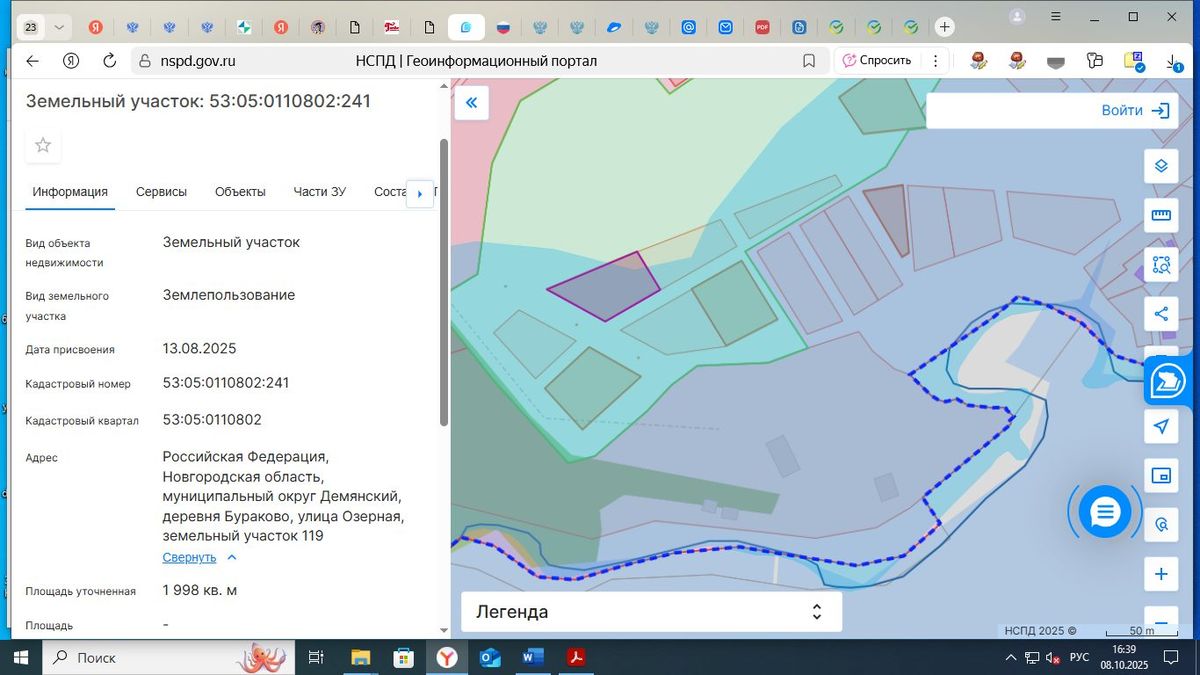Expand the tab group dropdown chevron
The image size is (1200, 675).
click(60, 27)
